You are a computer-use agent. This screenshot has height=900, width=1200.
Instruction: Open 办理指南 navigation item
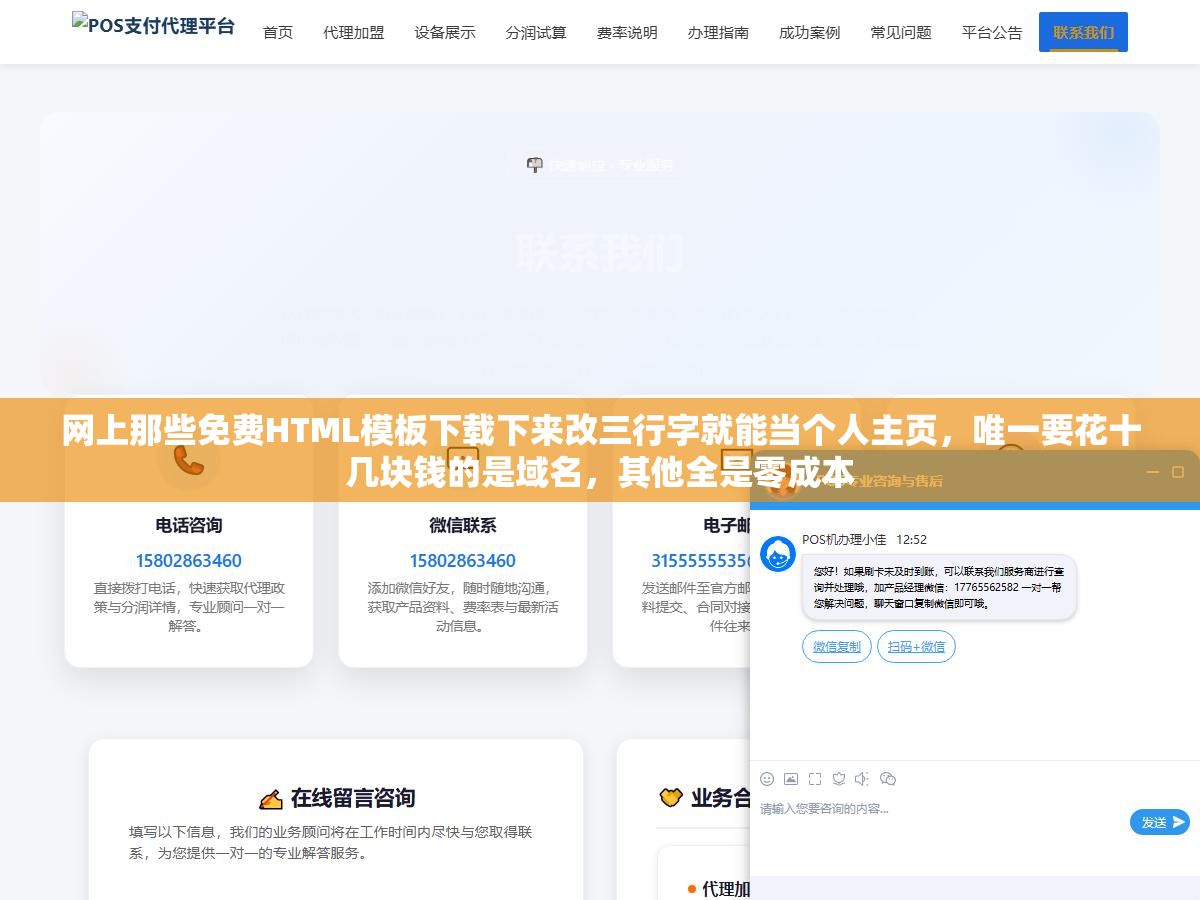[x=718, y=32]
